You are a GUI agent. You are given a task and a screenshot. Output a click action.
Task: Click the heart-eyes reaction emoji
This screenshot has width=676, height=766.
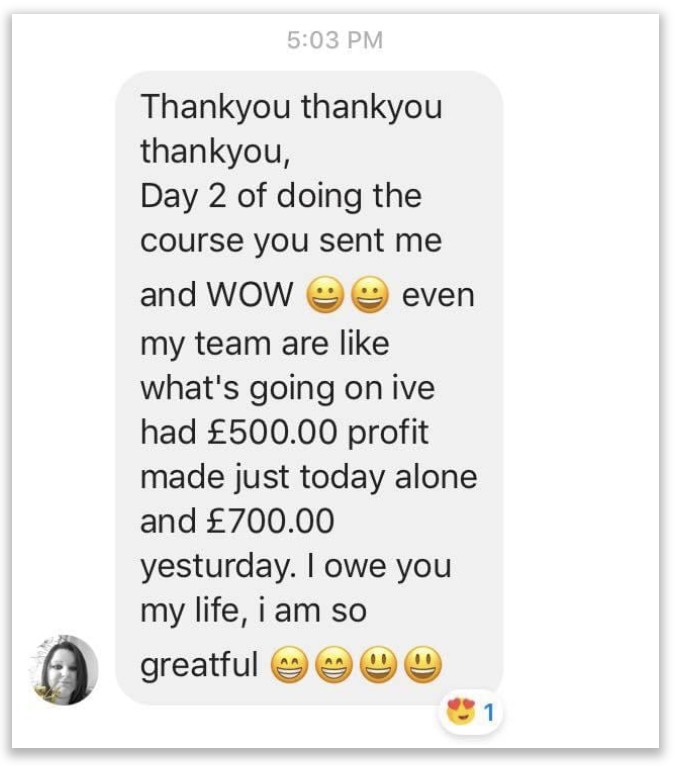point(461,713)
